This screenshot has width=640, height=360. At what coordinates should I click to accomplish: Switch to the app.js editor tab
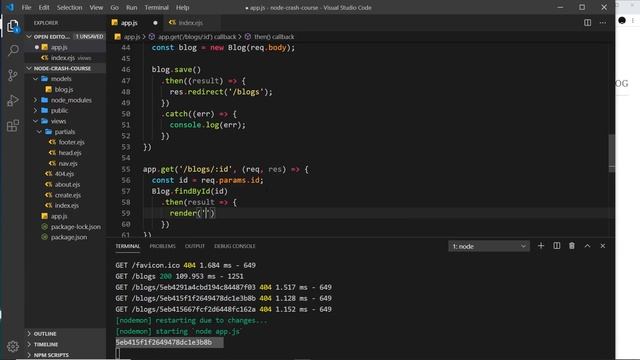135,23
